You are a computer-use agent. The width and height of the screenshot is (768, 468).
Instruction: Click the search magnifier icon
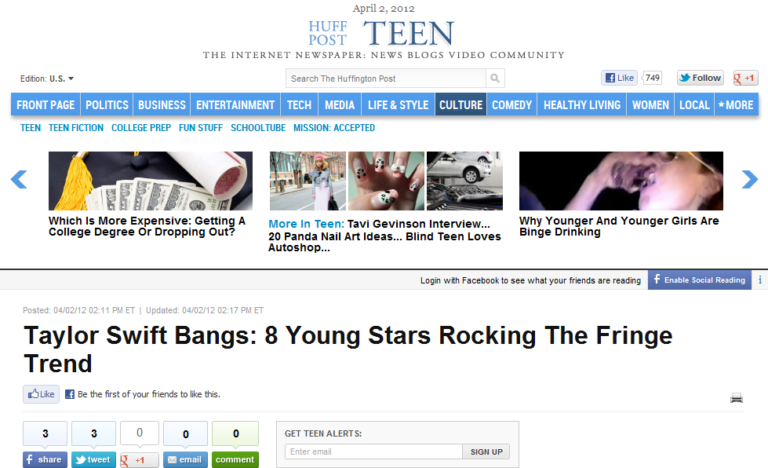(x=495, y=78)
